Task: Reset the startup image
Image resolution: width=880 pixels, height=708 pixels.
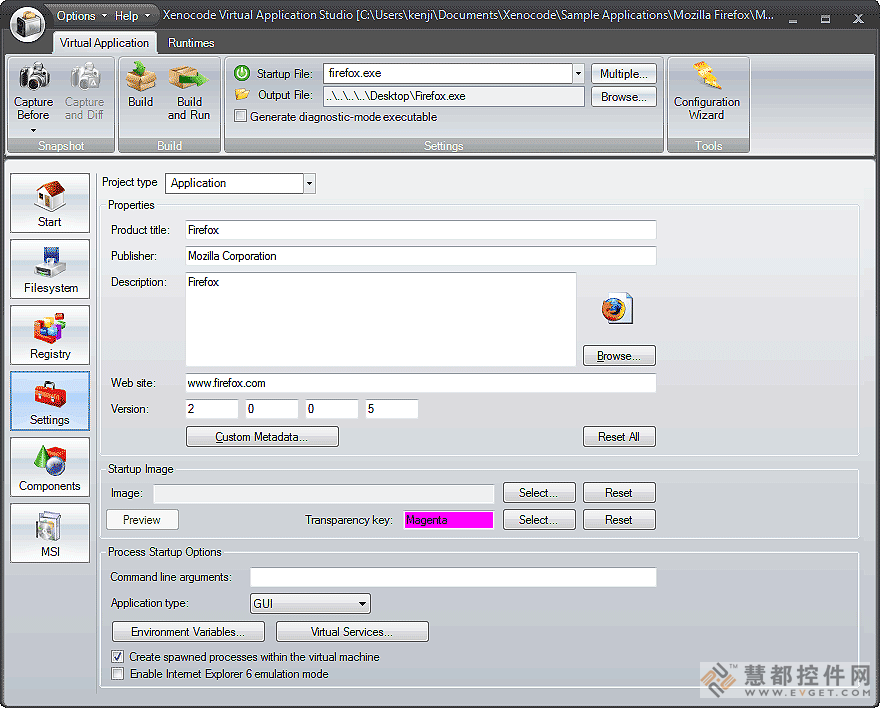Action: point(619,493)
